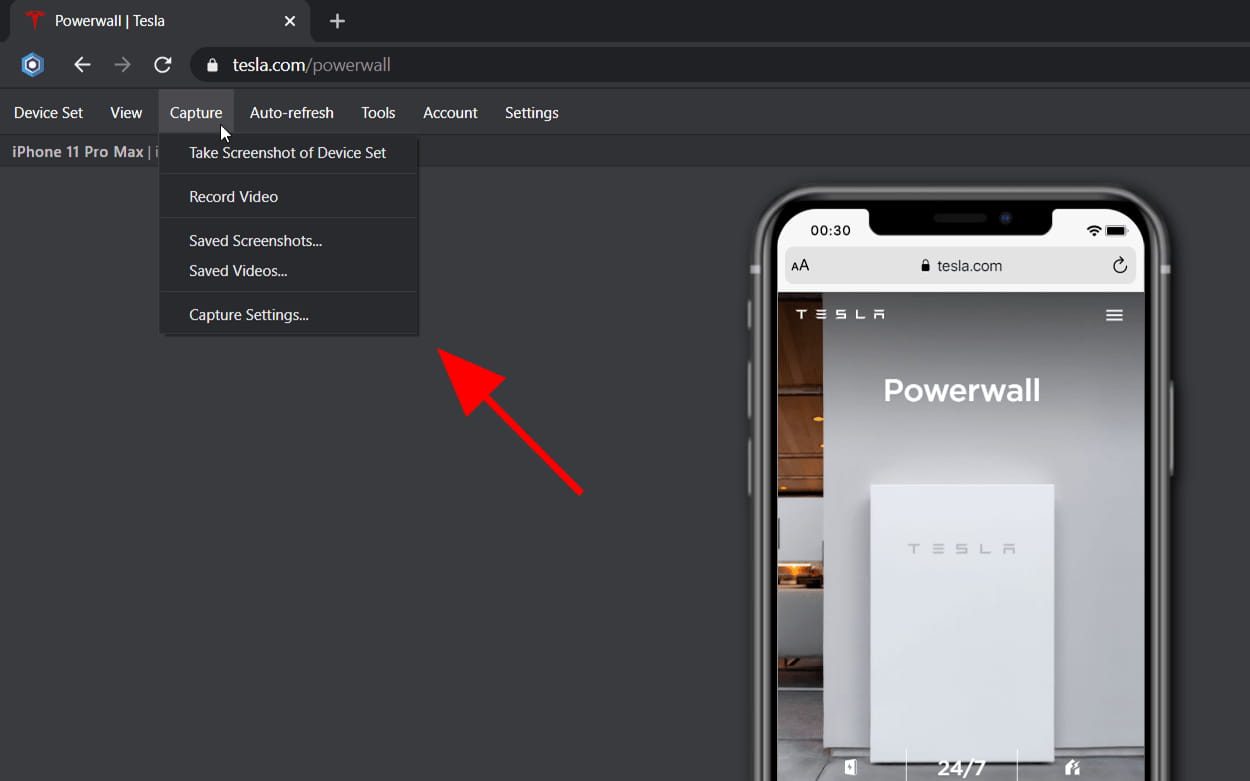Viewport: 1250px width, 781px height.
Task: Choose Record Video in Capture menu
Action: (x=288, y=197)
